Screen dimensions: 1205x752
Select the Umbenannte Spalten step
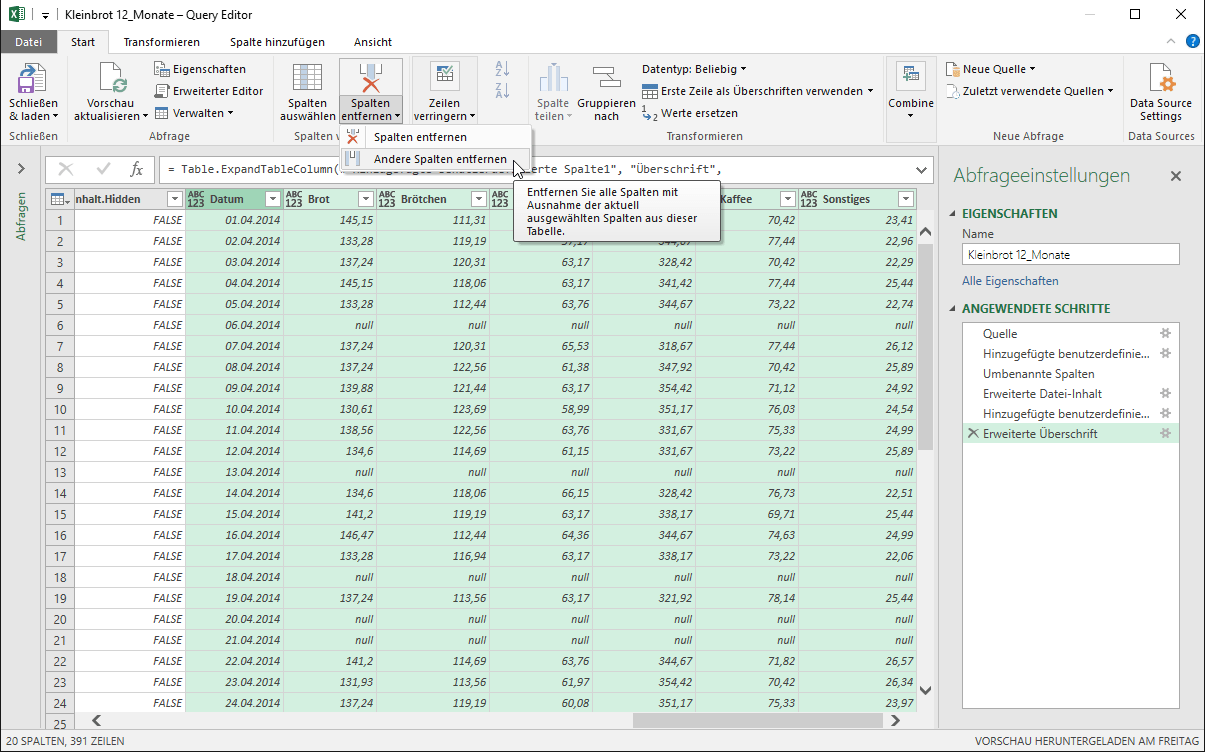pyautogui.click(x=1070, y=373)
